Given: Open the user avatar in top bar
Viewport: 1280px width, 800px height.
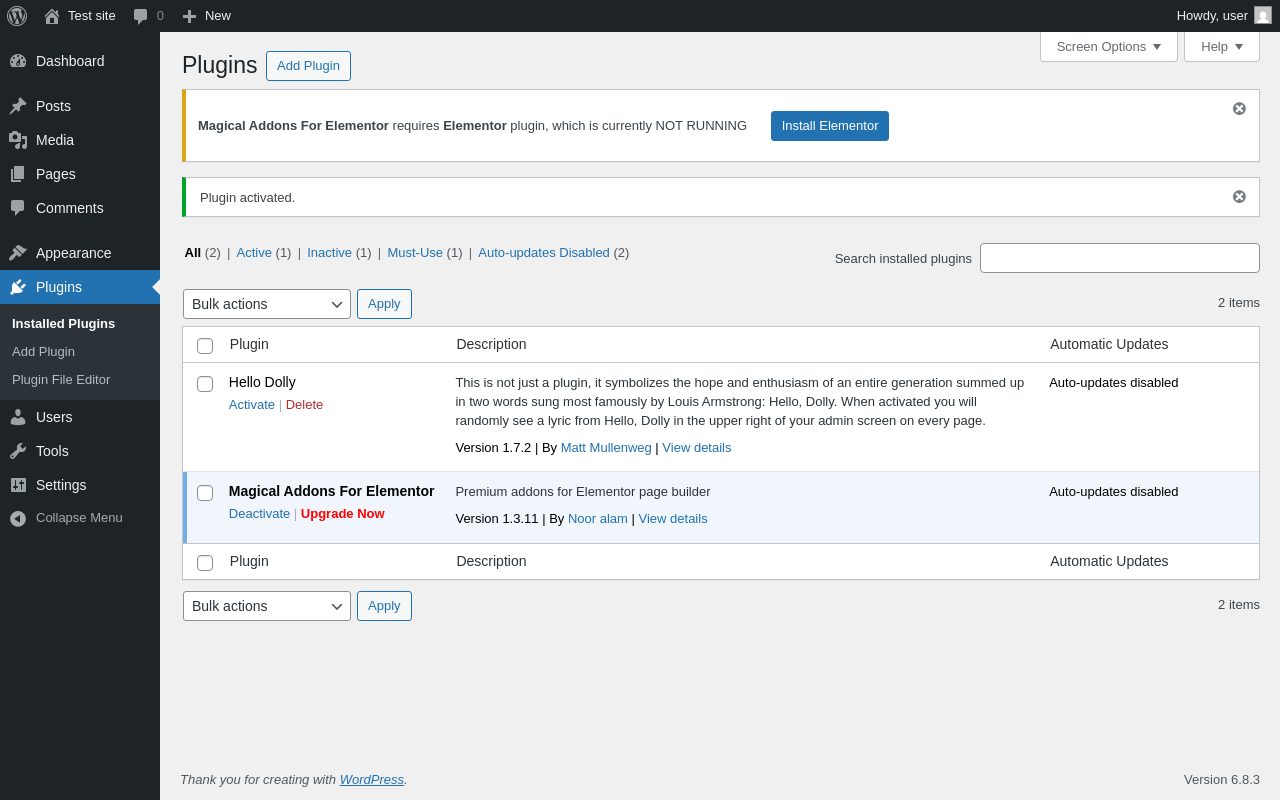Looking at the screenshot, I should [x=1263, y=15].
